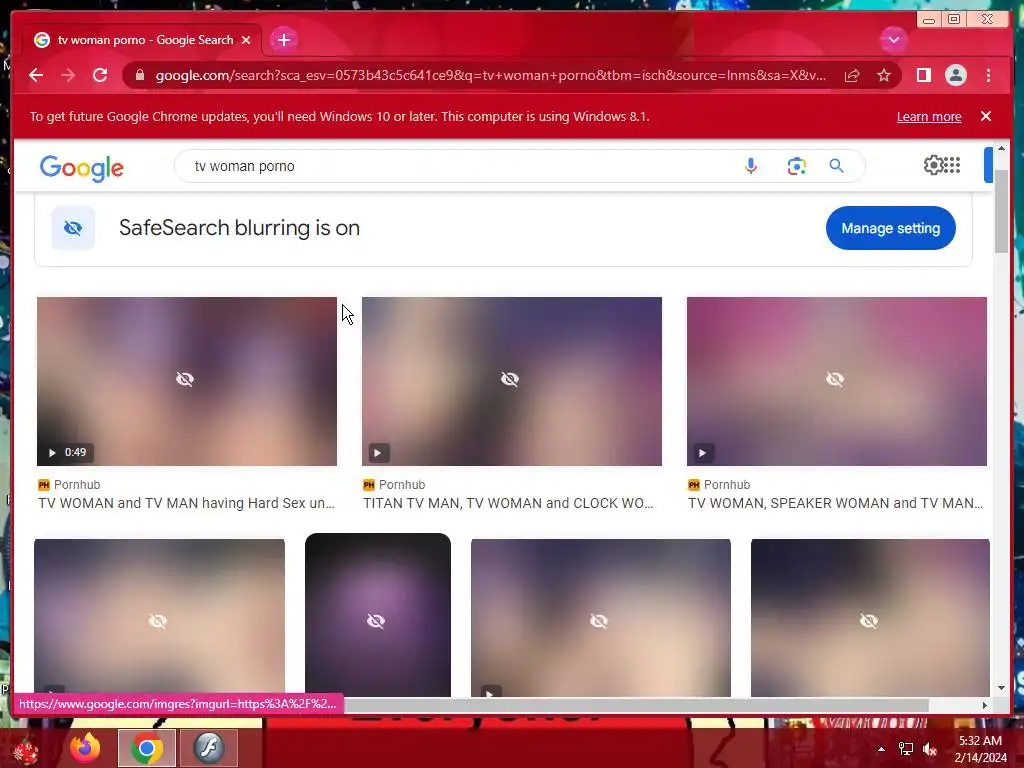Search by image with Google Lens icon
The image size is (1024, 768).
point(796,166)
